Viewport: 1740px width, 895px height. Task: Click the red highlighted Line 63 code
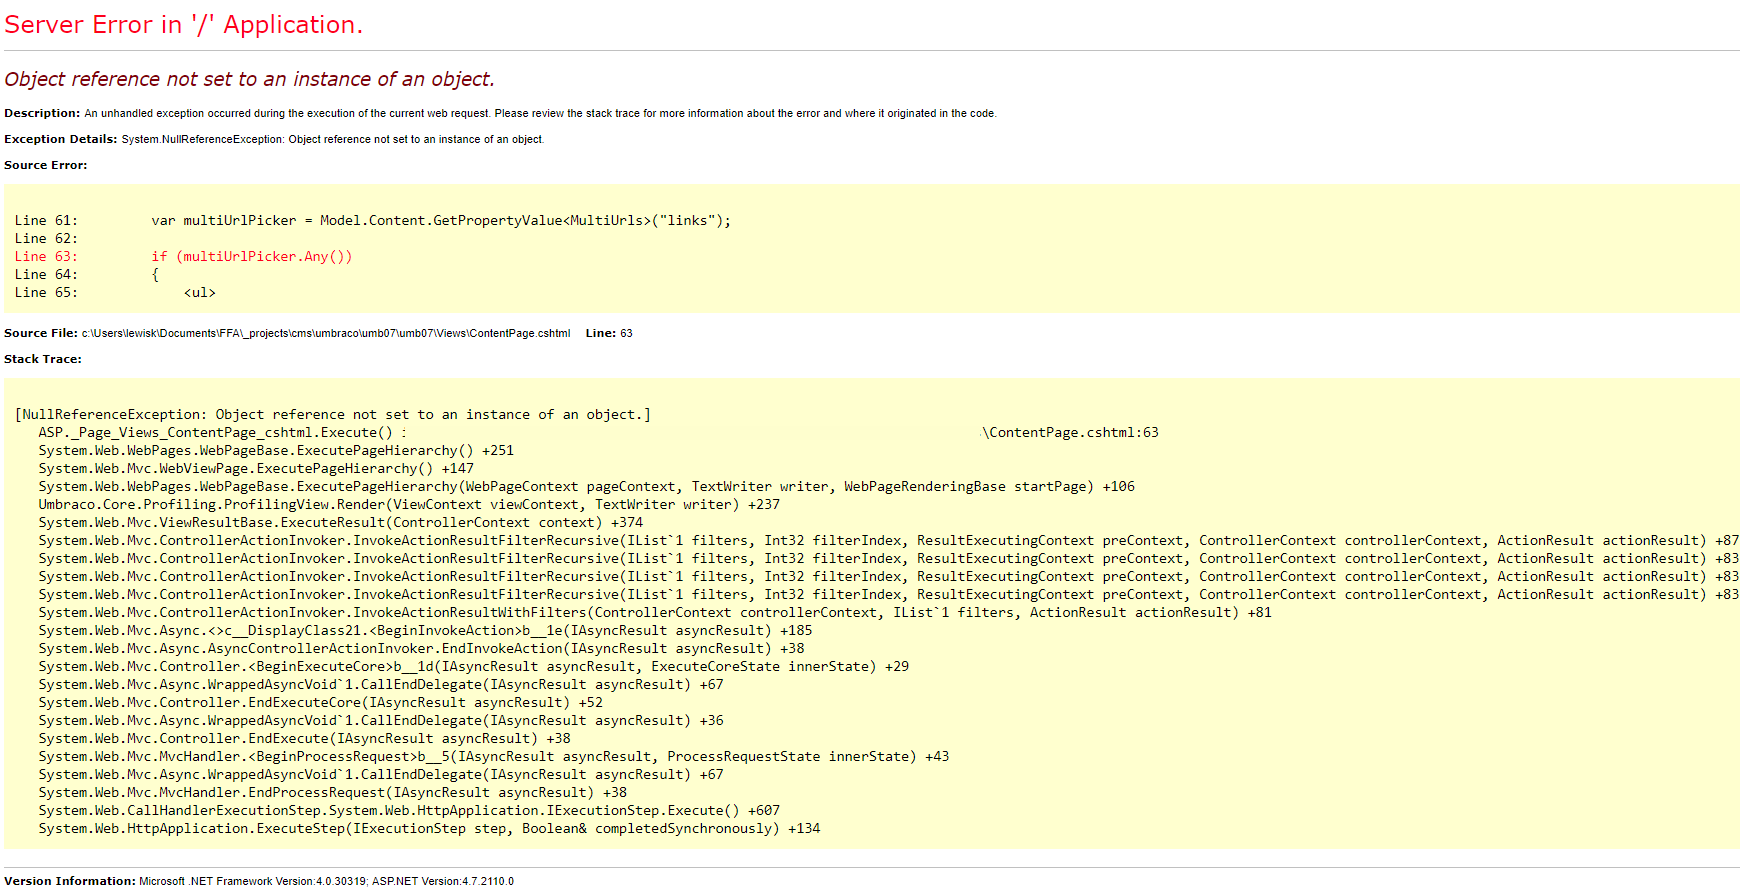tap(251, 256)
